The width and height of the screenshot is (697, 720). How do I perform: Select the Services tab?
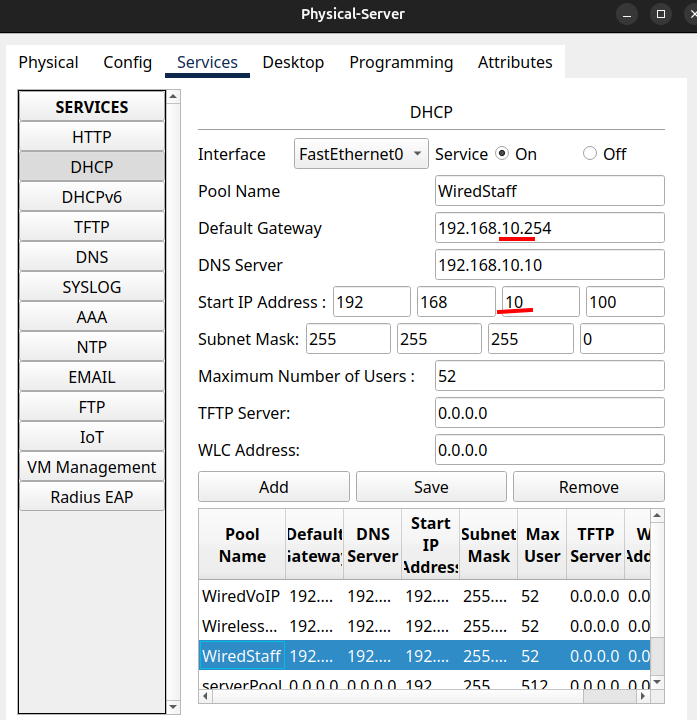(208, 62)
